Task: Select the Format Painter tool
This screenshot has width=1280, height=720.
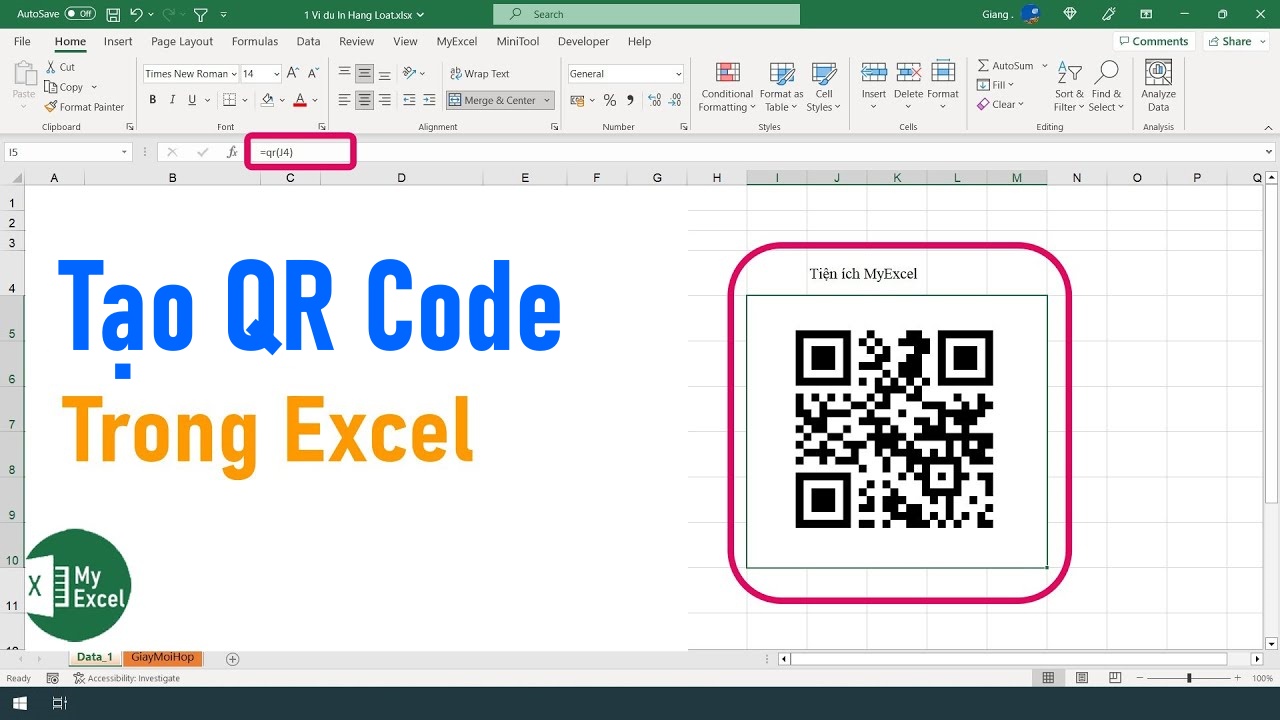Action: pyautogui.click(x=84, y=107)
